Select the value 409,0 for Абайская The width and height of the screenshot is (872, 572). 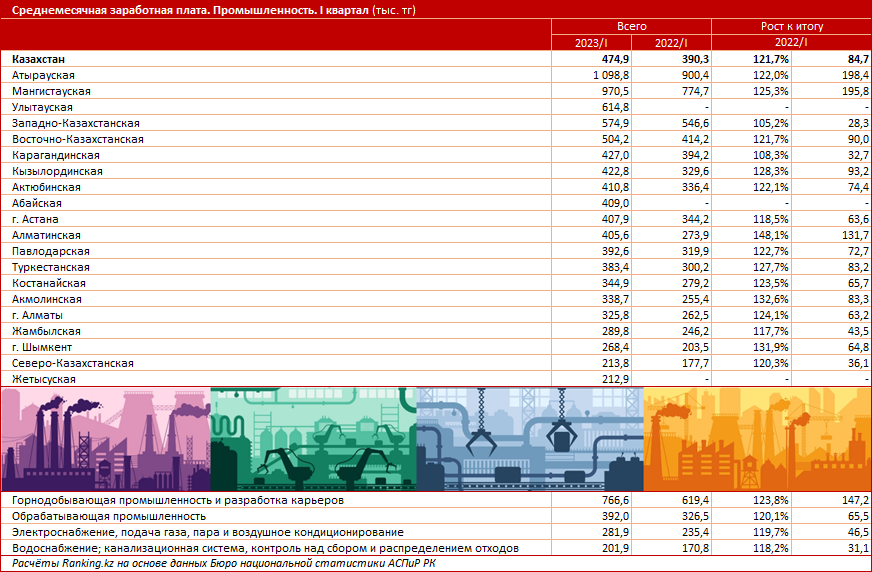pos(615,203)
